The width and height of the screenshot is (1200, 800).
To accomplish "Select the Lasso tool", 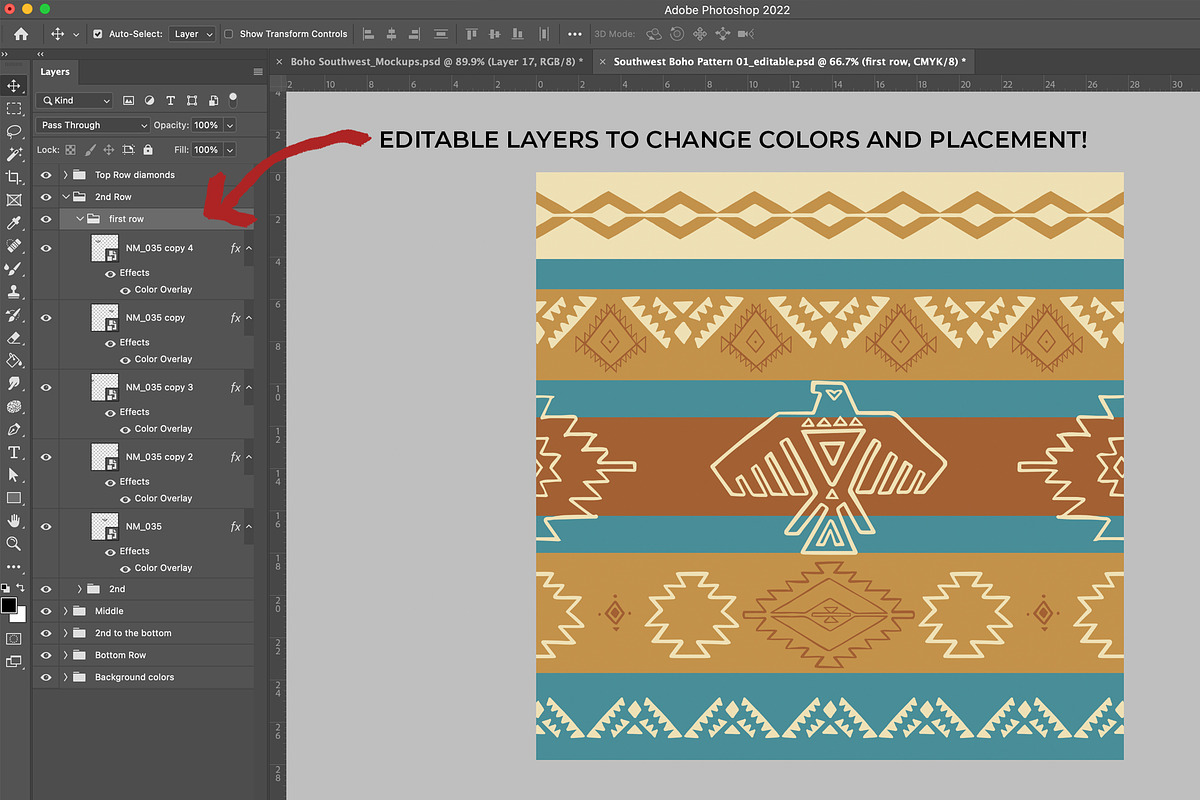I will (14, 131).
